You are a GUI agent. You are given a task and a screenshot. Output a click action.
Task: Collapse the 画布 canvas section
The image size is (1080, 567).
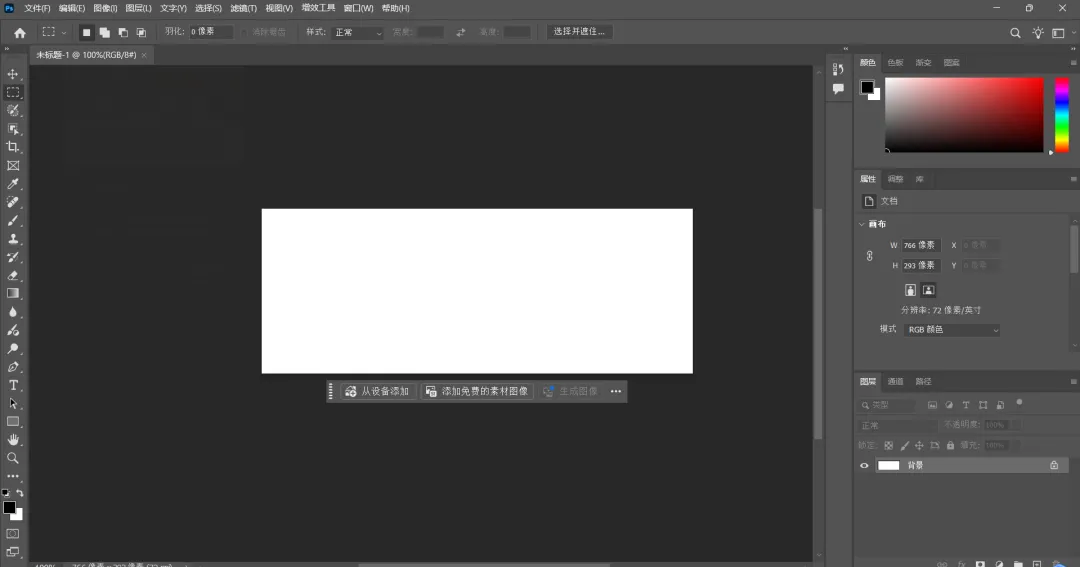[862, 224]
